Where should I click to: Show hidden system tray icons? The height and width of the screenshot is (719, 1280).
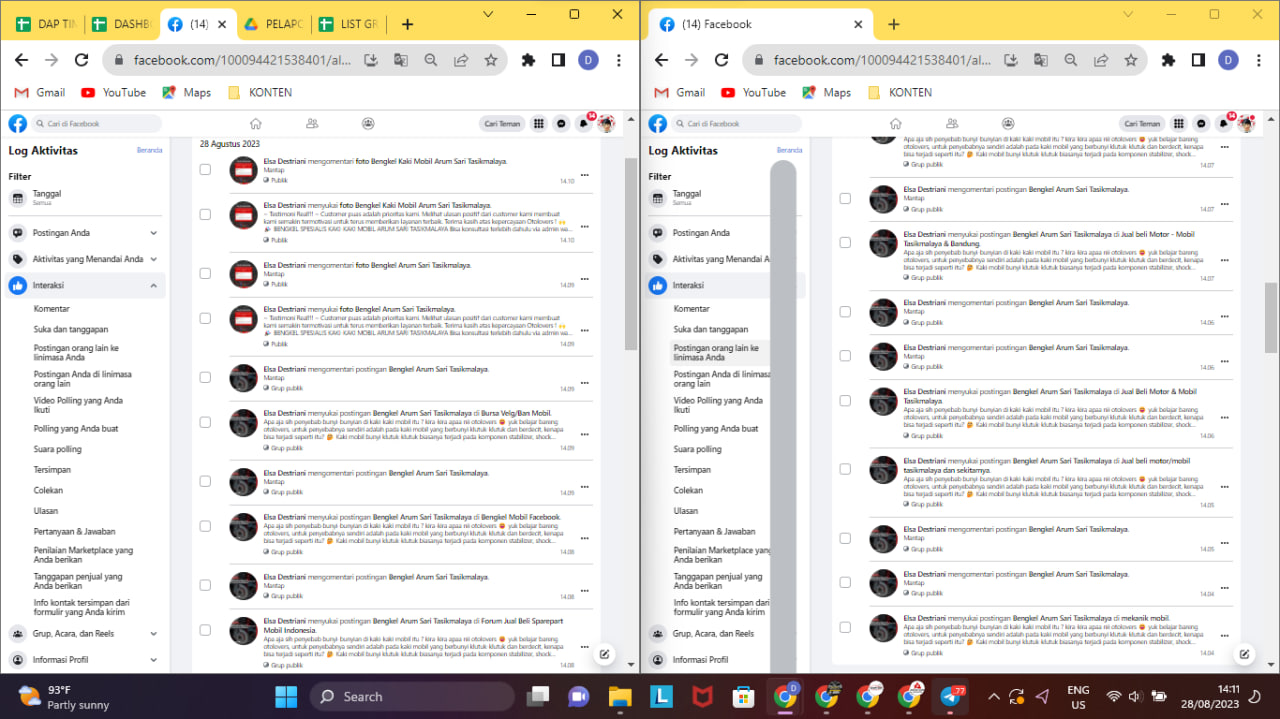pyautogui.click(x=993, y=697)
